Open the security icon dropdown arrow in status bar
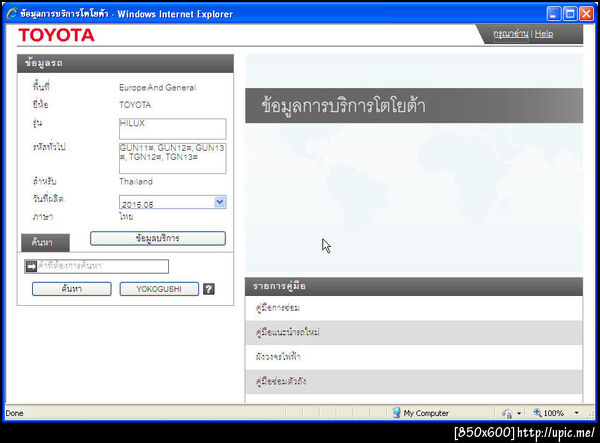600x443 pixels. (x=519, y=413)
